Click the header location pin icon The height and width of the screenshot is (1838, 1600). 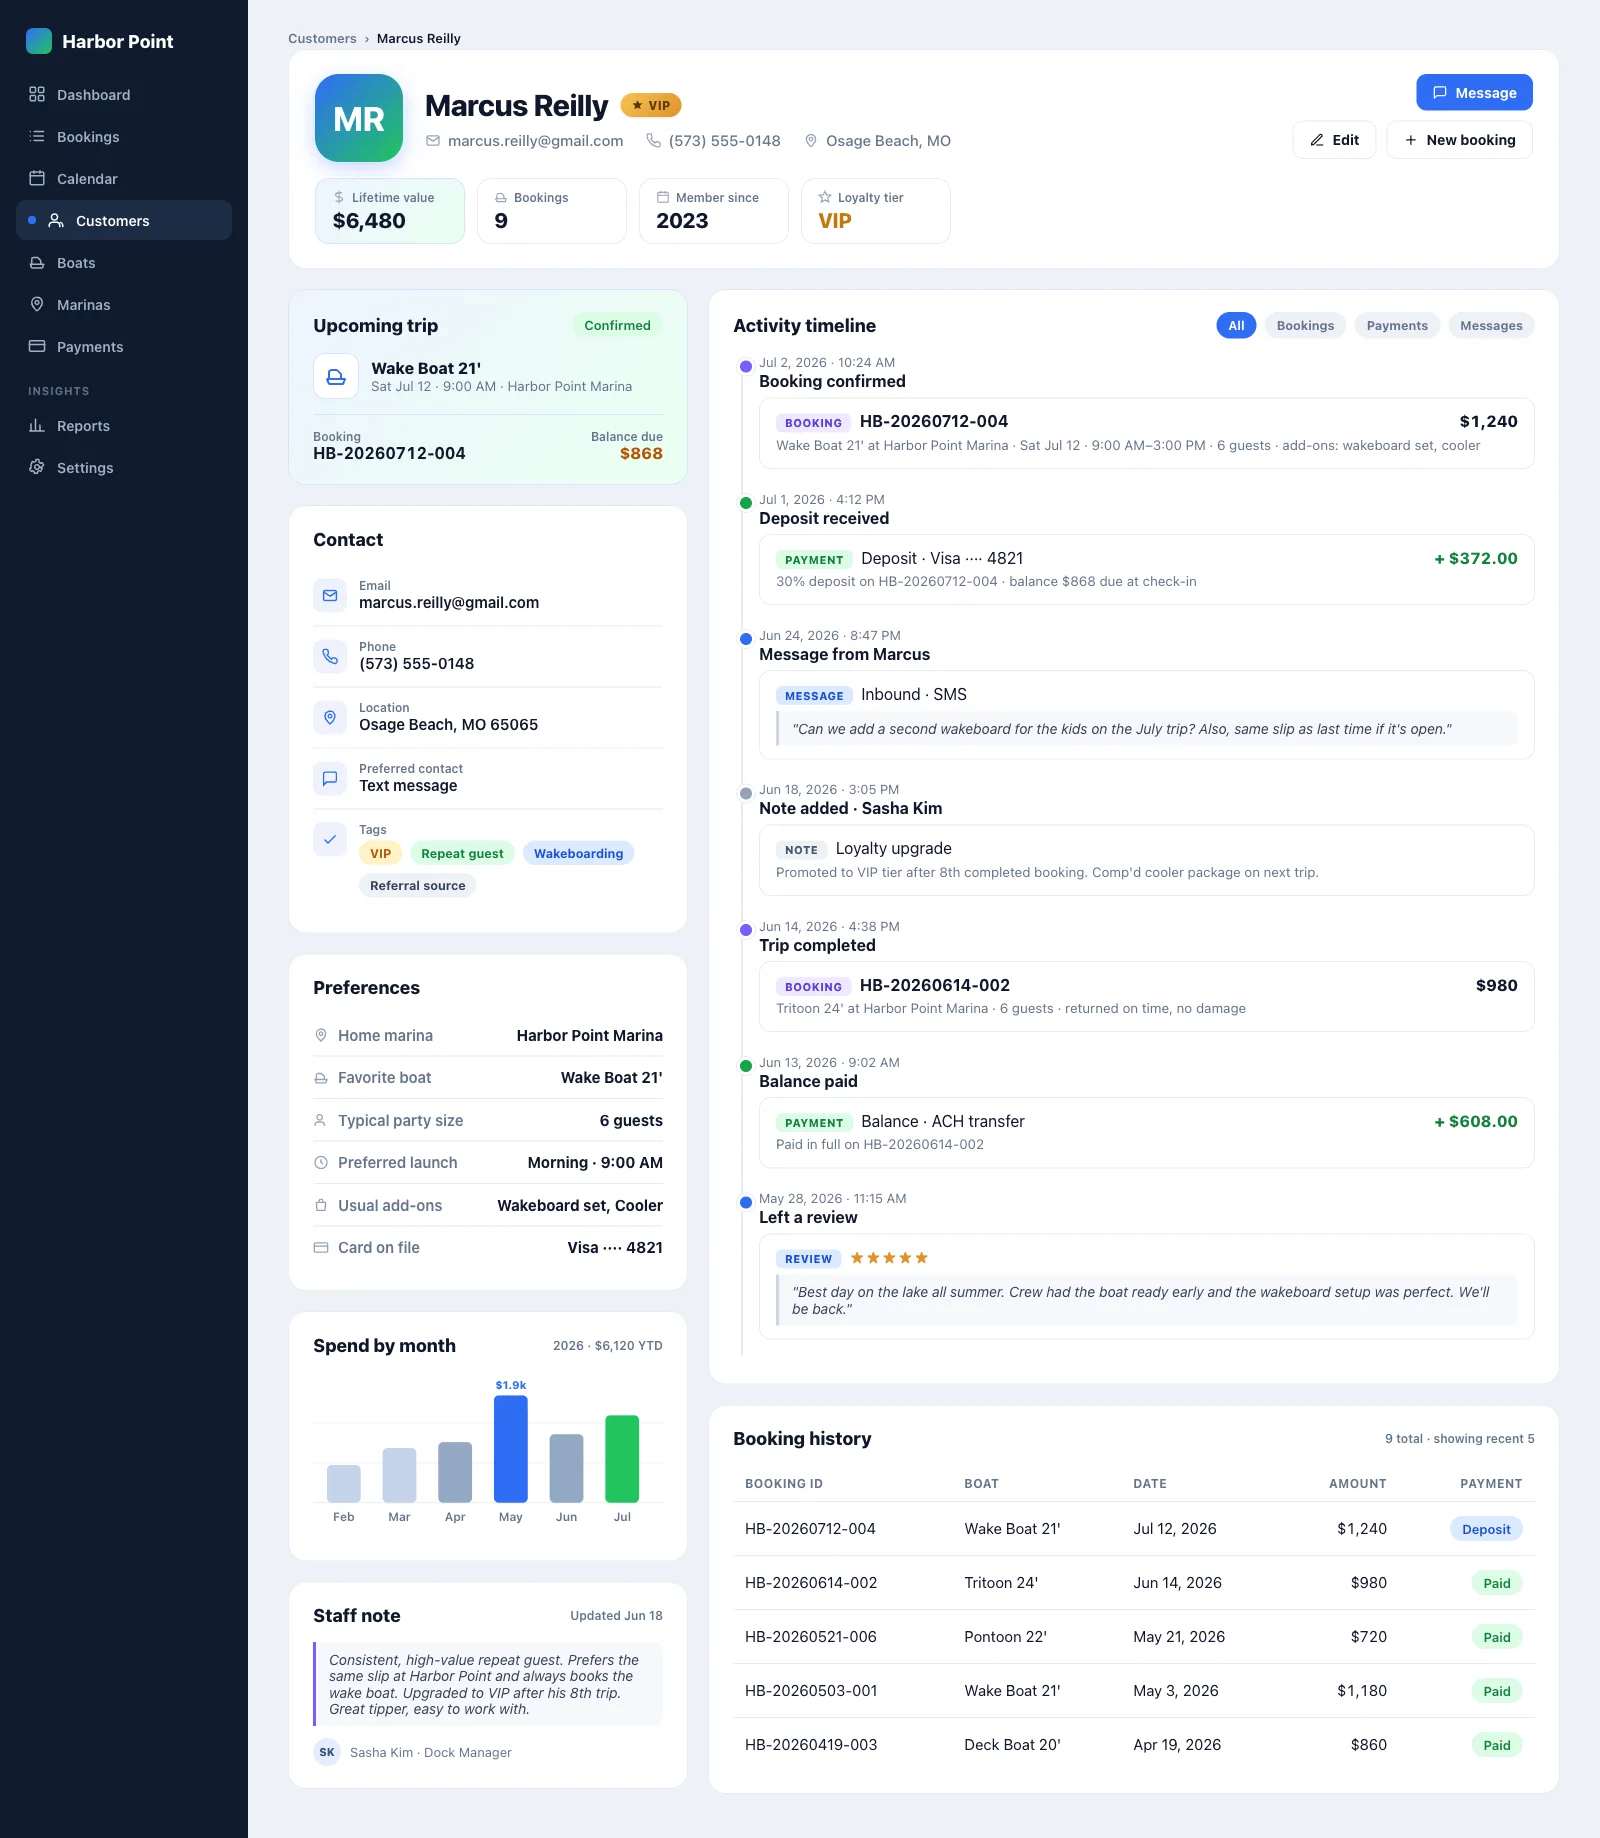(811, 141)
